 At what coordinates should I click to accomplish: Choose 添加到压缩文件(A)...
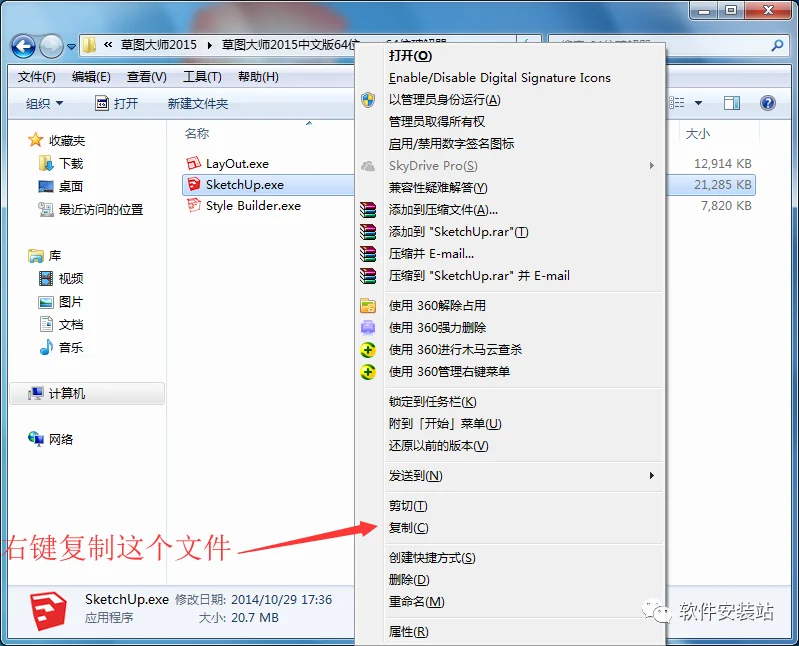coord(510,209)
